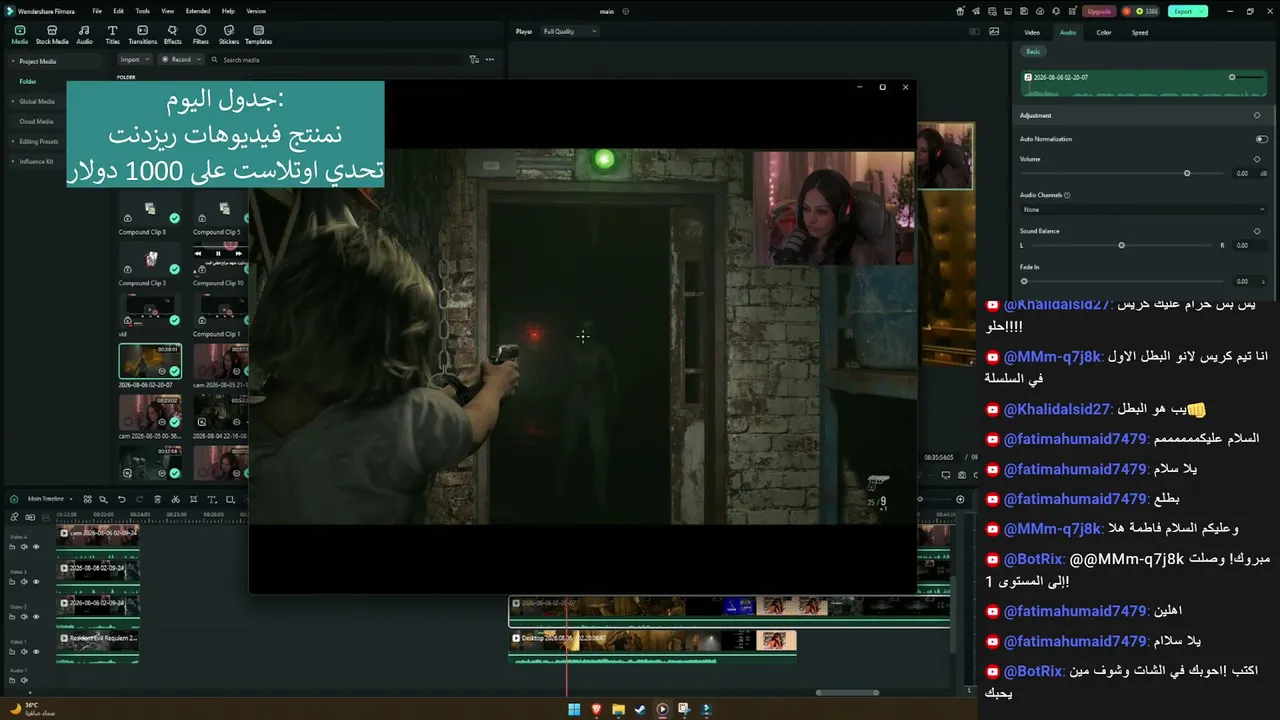
Task: Switch to the Color properties tab
Action: (1104, 33)
